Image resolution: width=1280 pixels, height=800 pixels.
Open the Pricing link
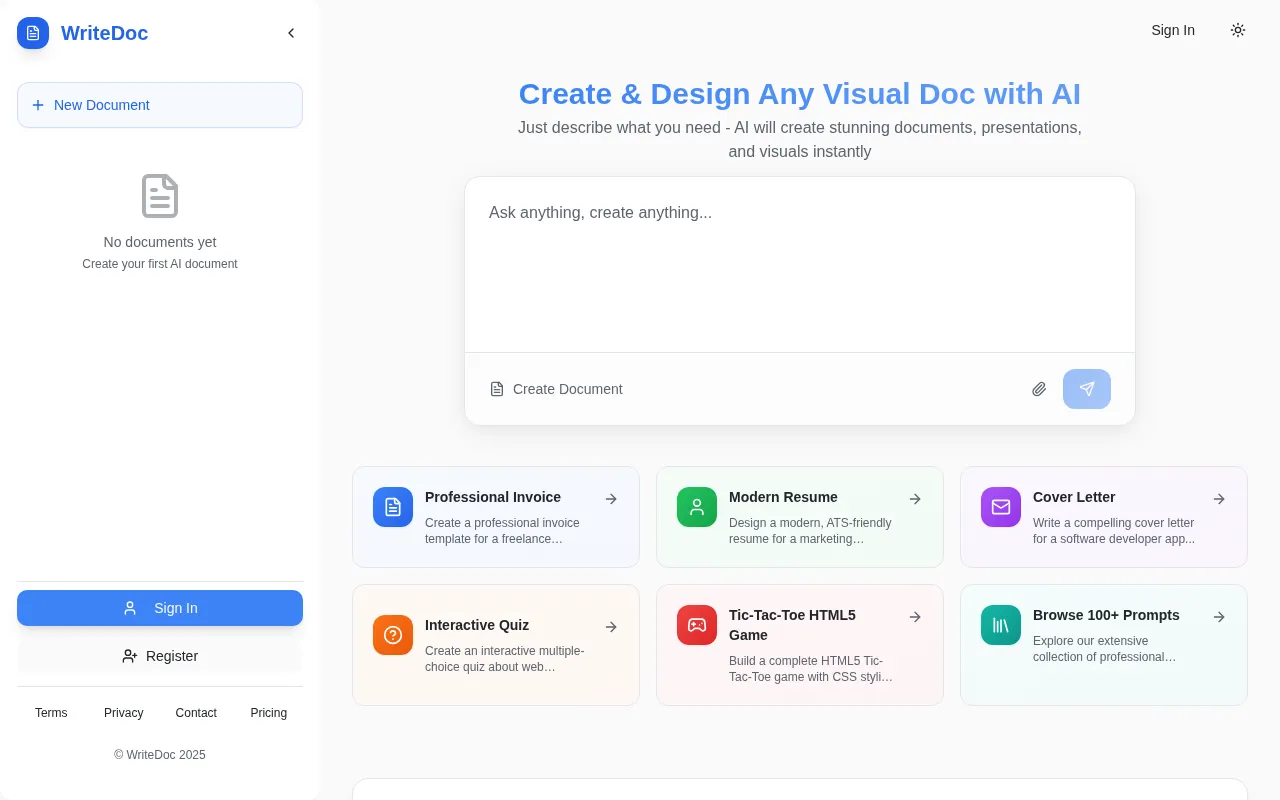(269, 713)
